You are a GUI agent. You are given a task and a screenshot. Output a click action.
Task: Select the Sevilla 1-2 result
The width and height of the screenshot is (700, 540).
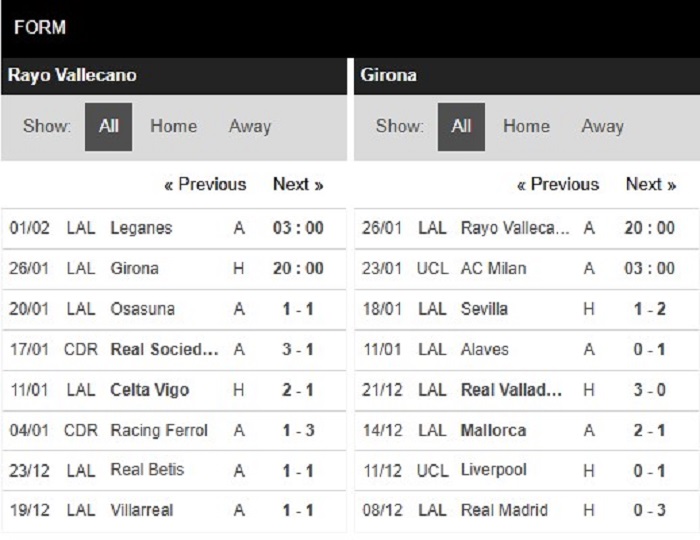click(527, 309)
